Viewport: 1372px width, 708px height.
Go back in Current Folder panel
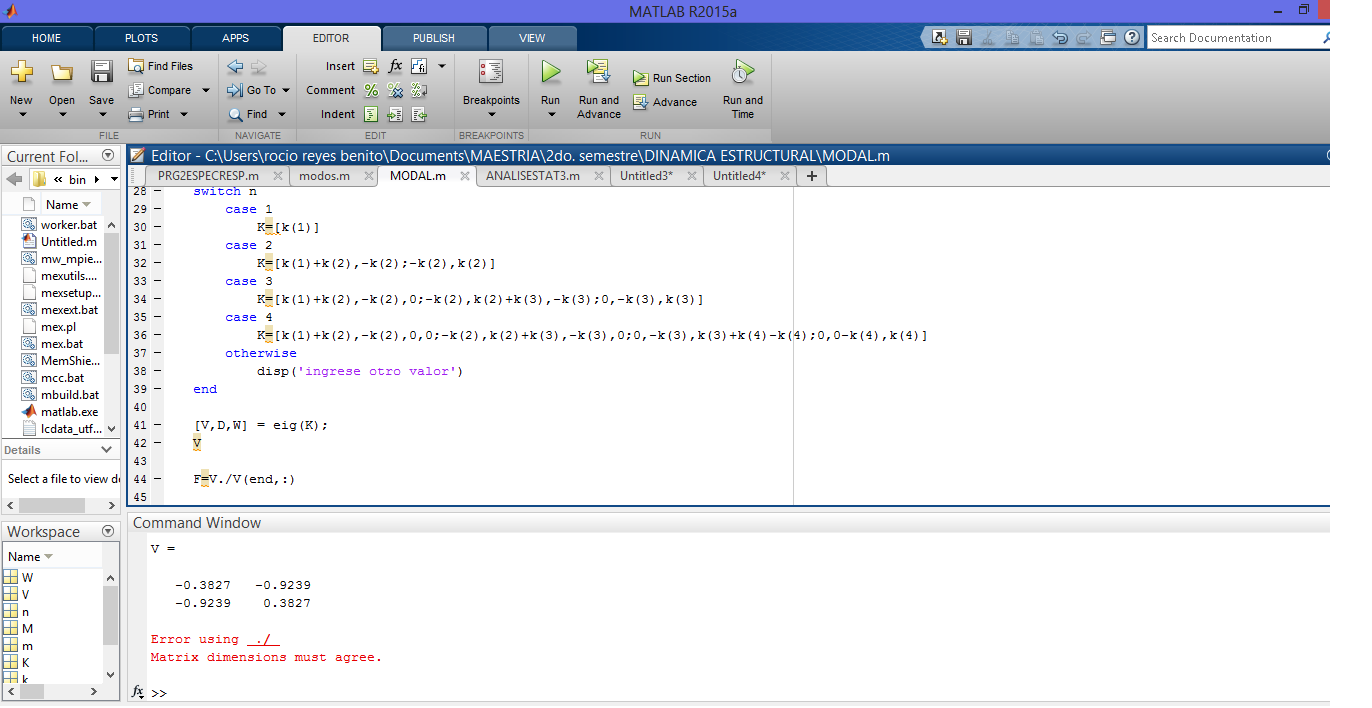(x=14, y=179)
